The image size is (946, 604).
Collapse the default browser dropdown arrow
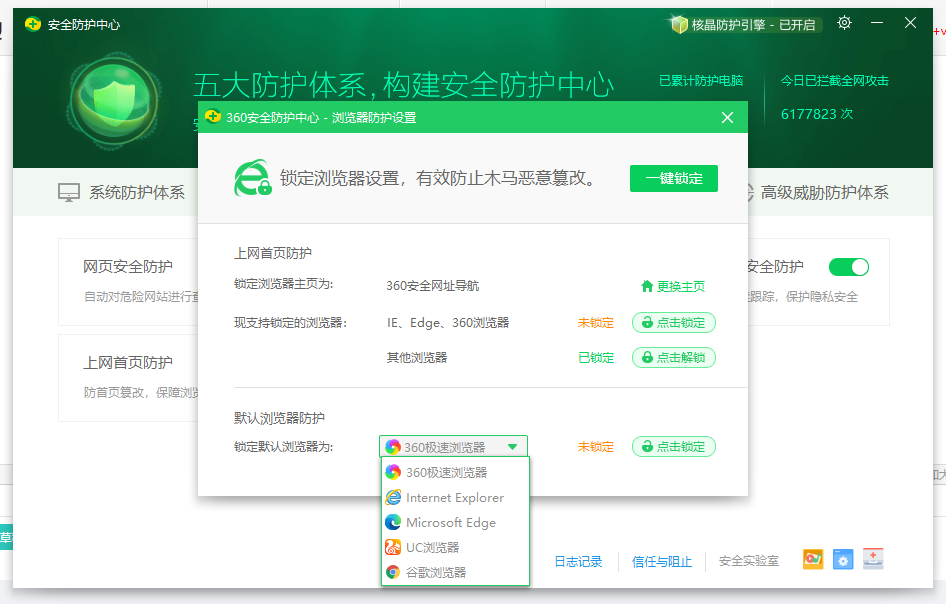pyautogui.click(x=512, y=447)
